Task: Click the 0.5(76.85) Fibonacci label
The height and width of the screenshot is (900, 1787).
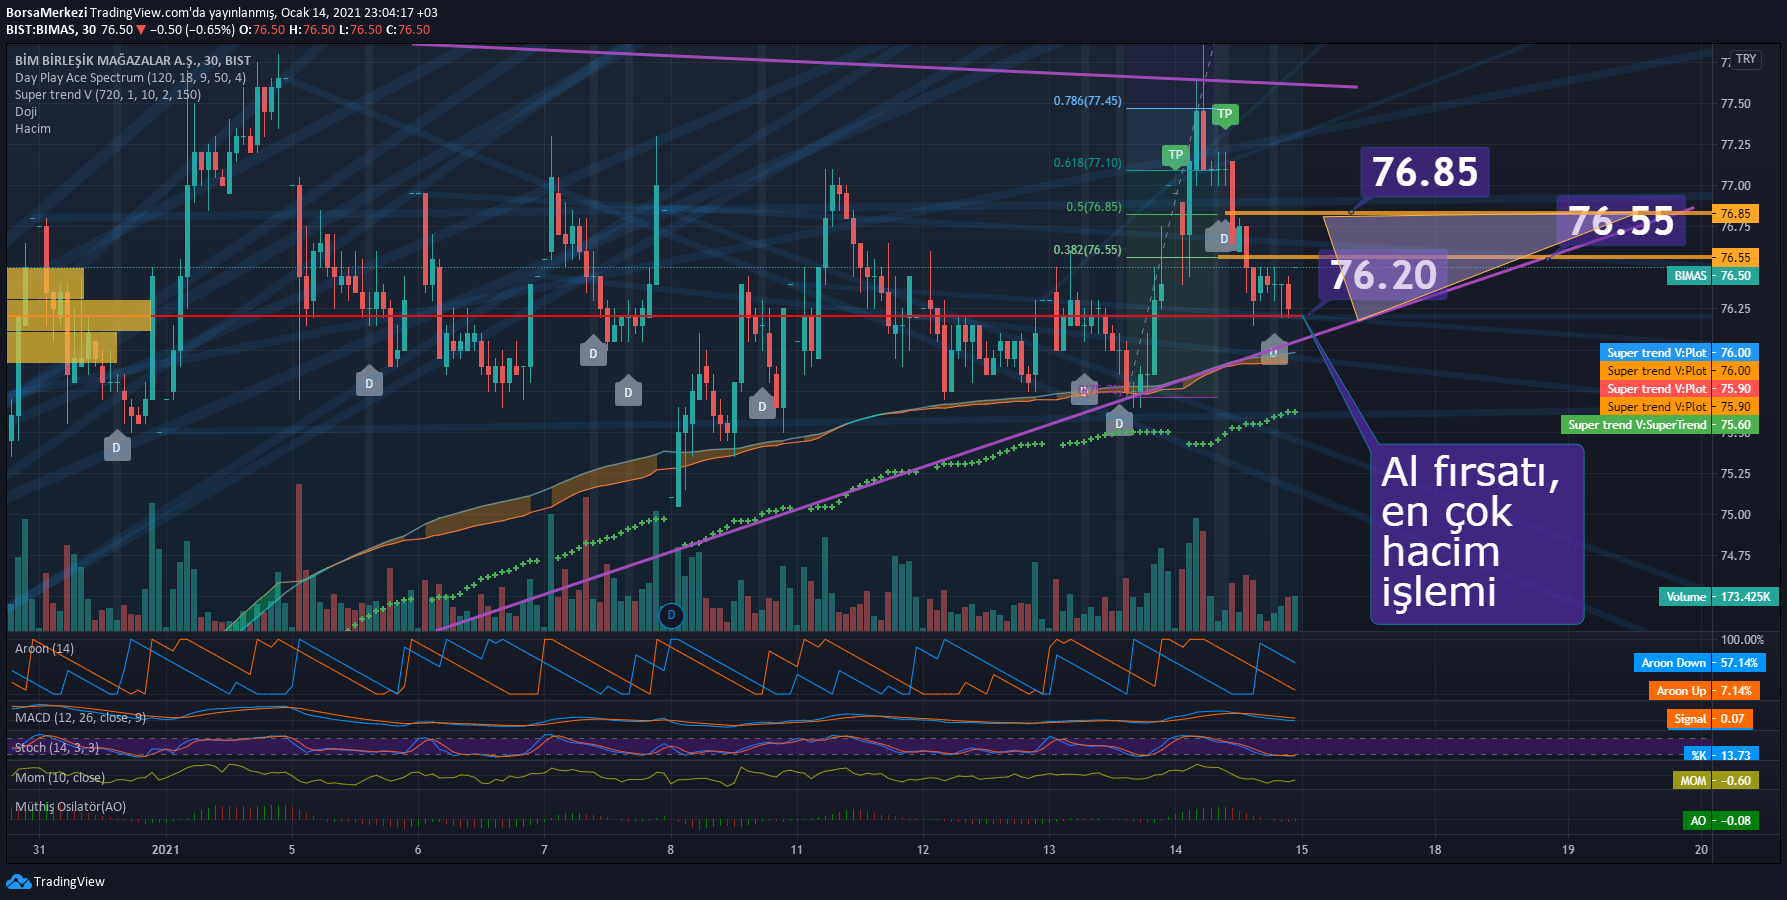Action: click(x=1094, y=207)
